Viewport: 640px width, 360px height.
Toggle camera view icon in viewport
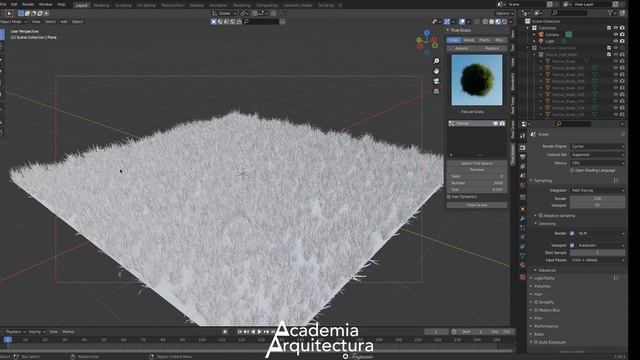[436, 81]
